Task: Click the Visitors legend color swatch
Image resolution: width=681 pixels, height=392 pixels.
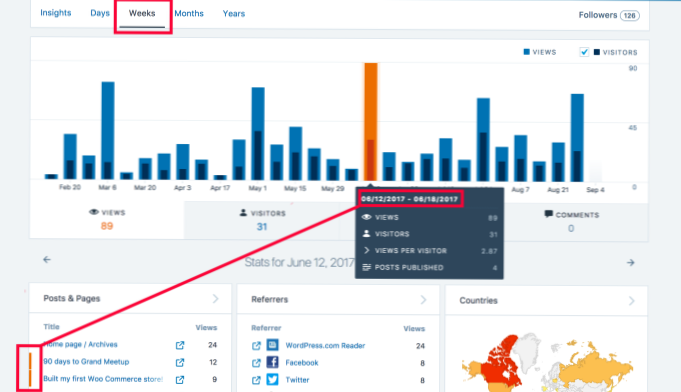Action: (597, 52)
